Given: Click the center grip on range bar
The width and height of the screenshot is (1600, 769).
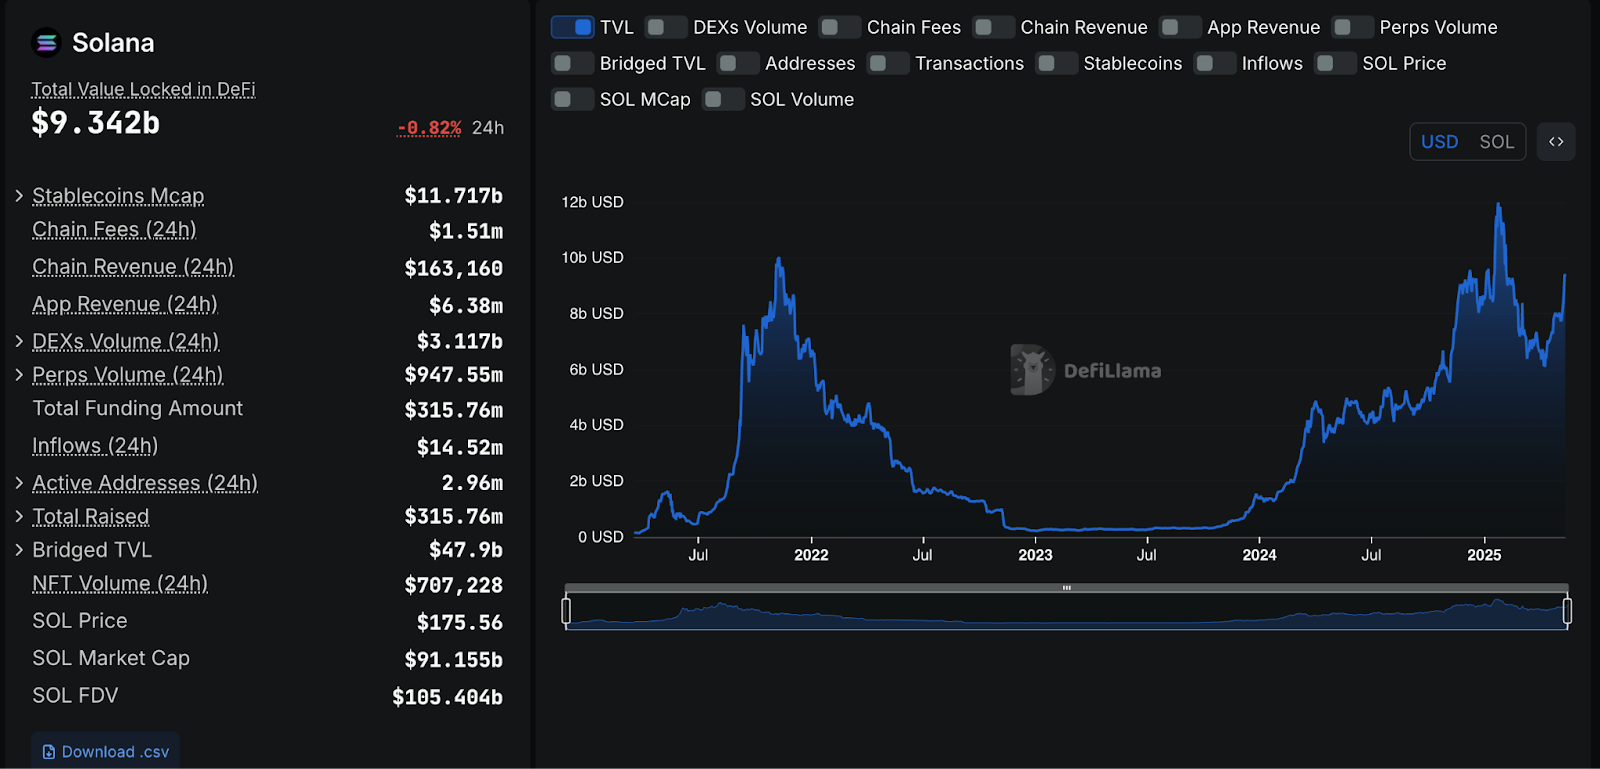Looking at the screenshot, I should pyautogui.click(x=1066, y=588).
